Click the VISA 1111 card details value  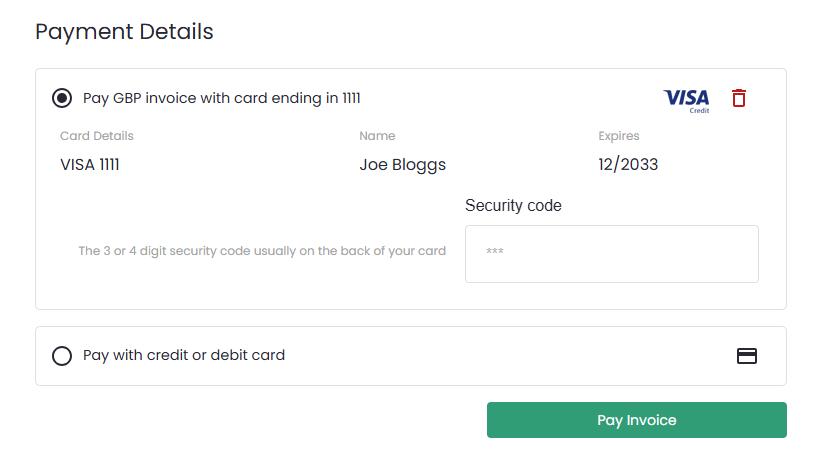tap(90, 165)
